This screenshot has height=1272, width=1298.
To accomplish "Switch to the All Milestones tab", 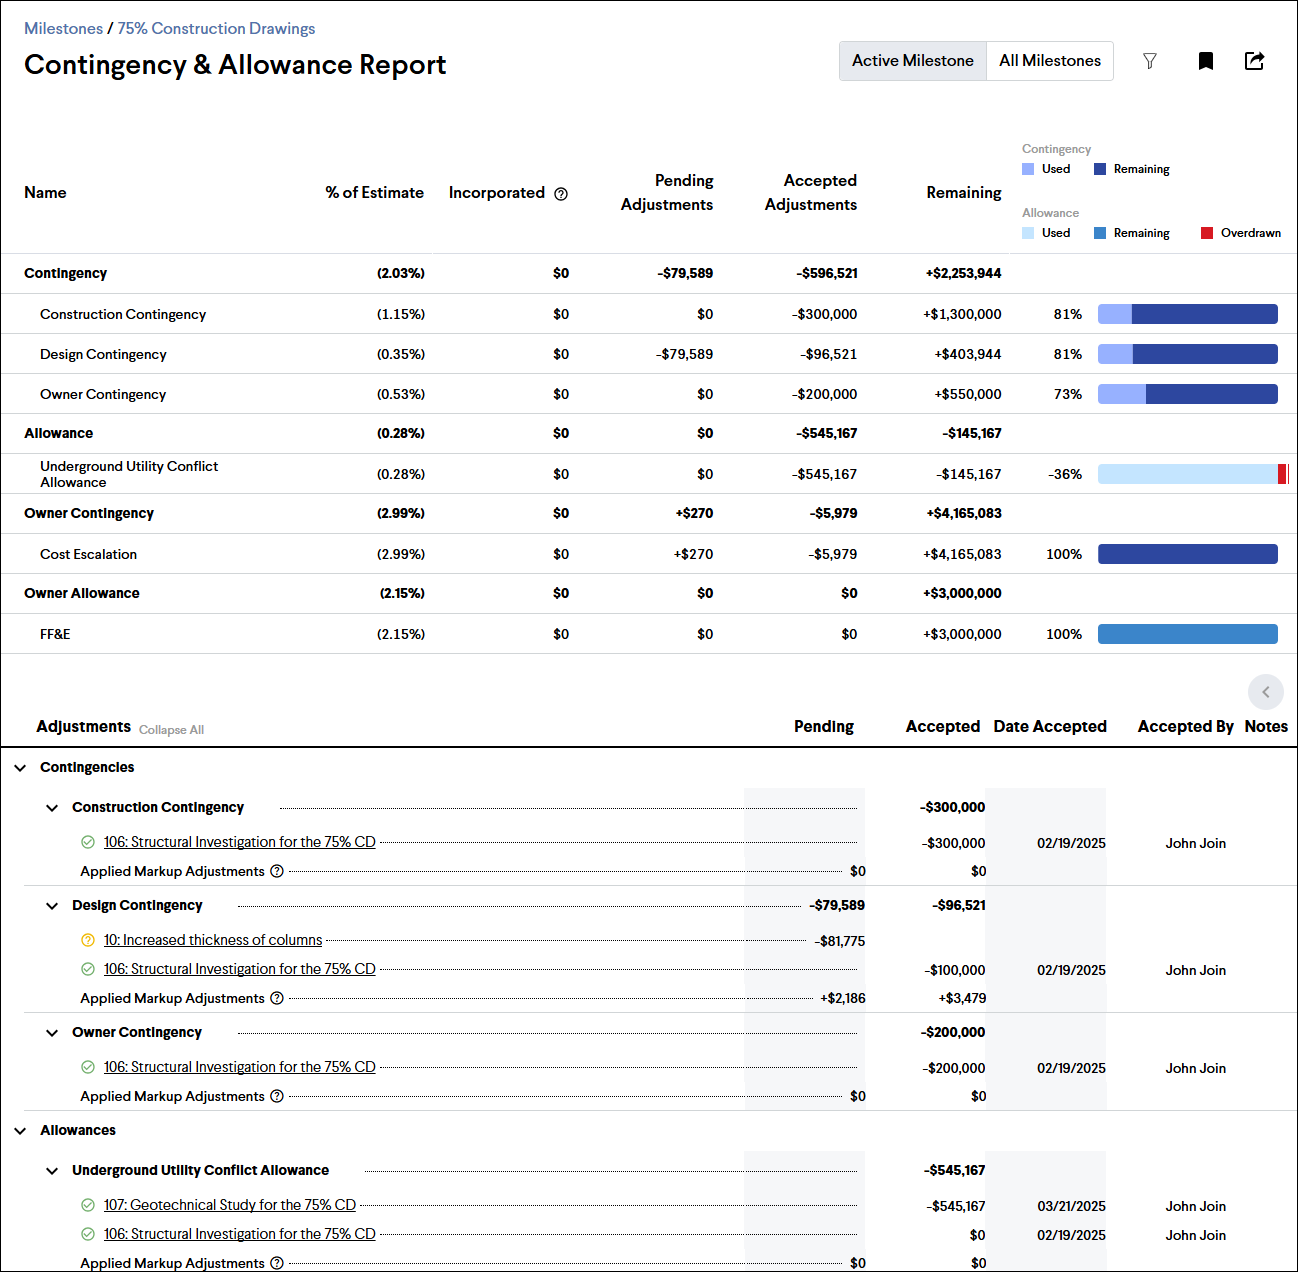I will click(1050, 61).
